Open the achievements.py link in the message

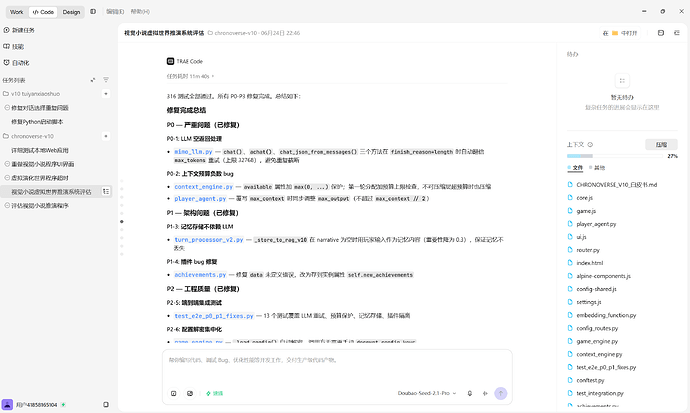tap(200, 274)
